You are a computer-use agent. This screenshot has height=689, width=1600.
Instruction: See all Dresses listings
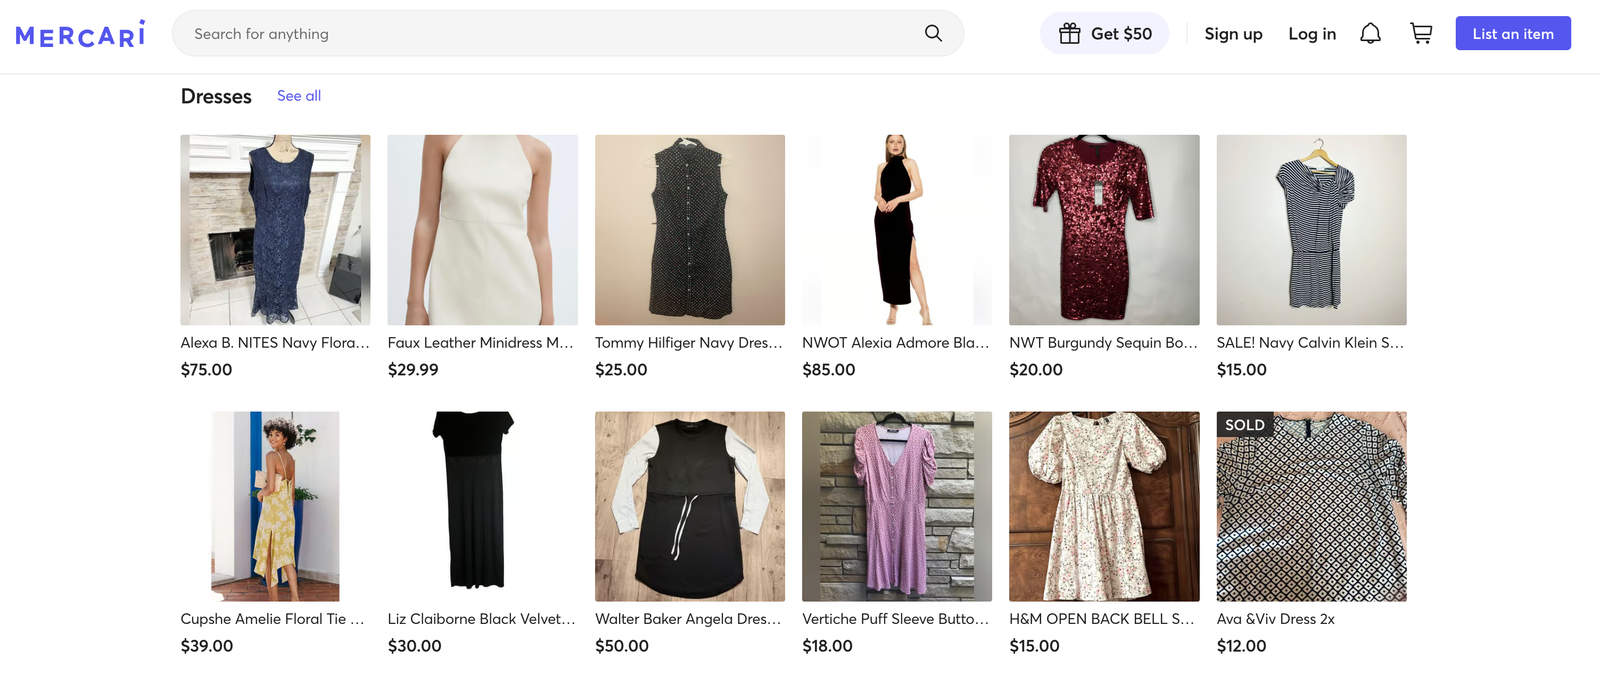coord(298,95)
